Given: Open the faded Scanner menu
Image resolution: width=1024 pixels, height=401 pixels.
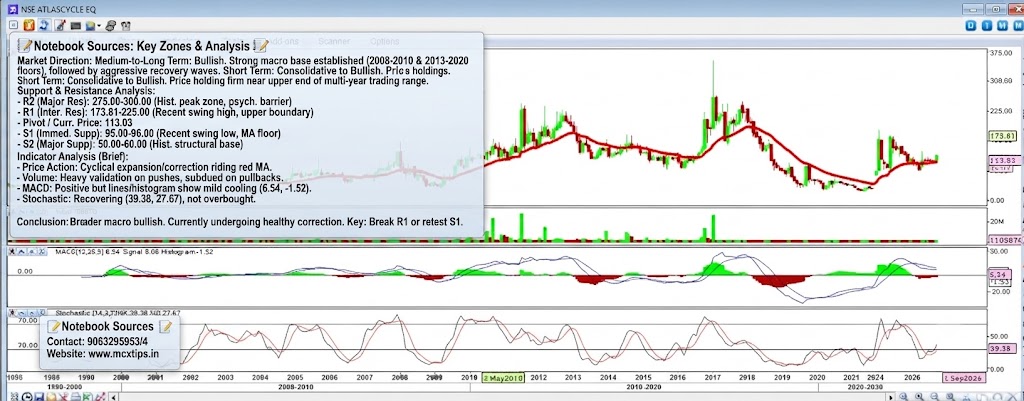Looking at the screenshot, I should click(x=334, y=41).
